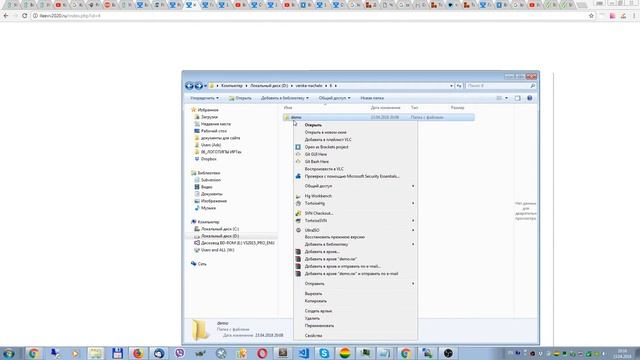Image resolution: width=640 pixels, height=360 pixels.
Task: Click 'Новая папка' in Explorer toolbar
Action: pos(372,98)
